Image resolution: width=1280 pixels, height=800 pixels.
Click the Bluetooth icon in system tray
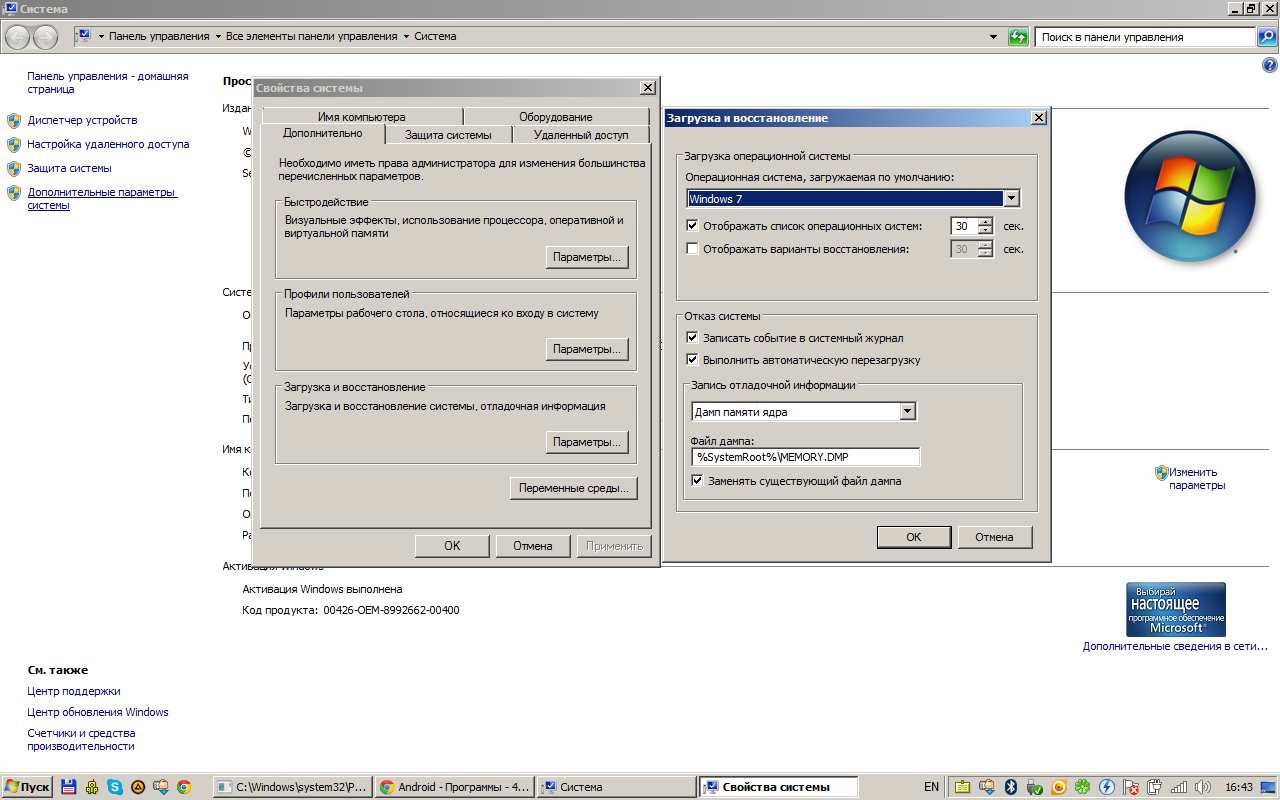click(x=1010, y=787)
